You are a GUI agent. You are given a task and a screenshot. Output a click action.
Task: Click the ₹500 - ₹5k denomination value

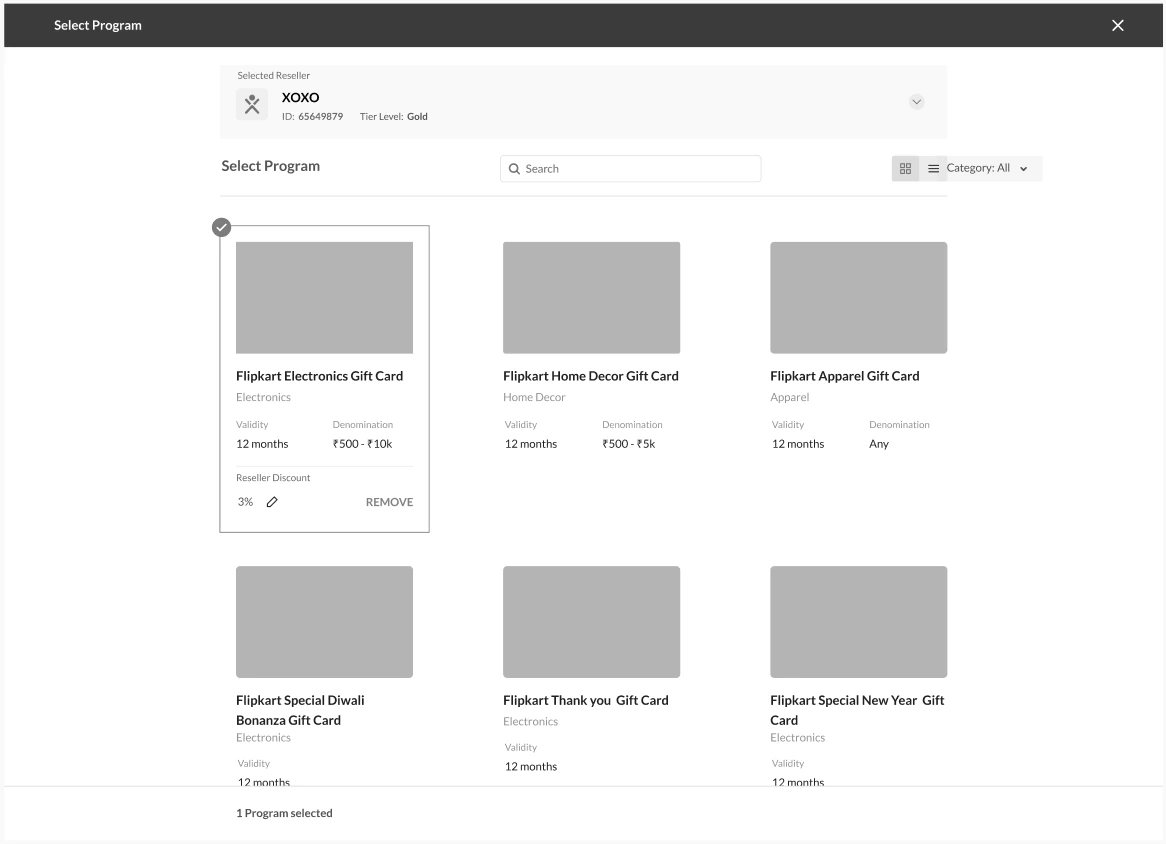628,444
